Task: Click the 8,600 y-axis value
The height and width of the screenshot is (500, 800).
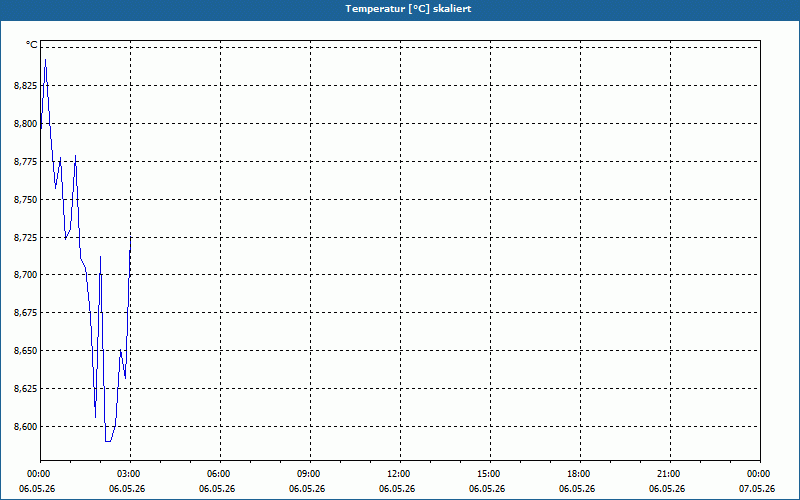Action: [x=26, y=427]
